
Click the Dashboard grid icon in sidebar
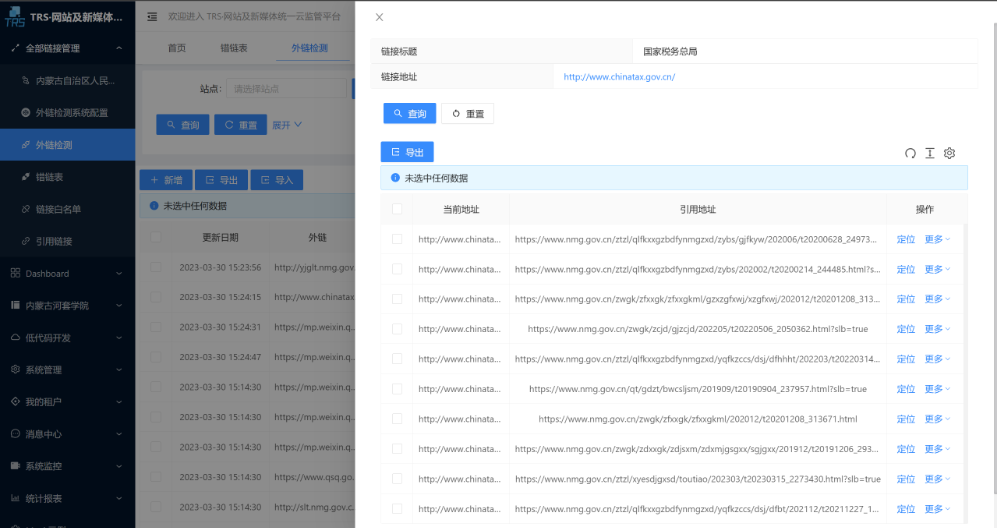[15, 273]
